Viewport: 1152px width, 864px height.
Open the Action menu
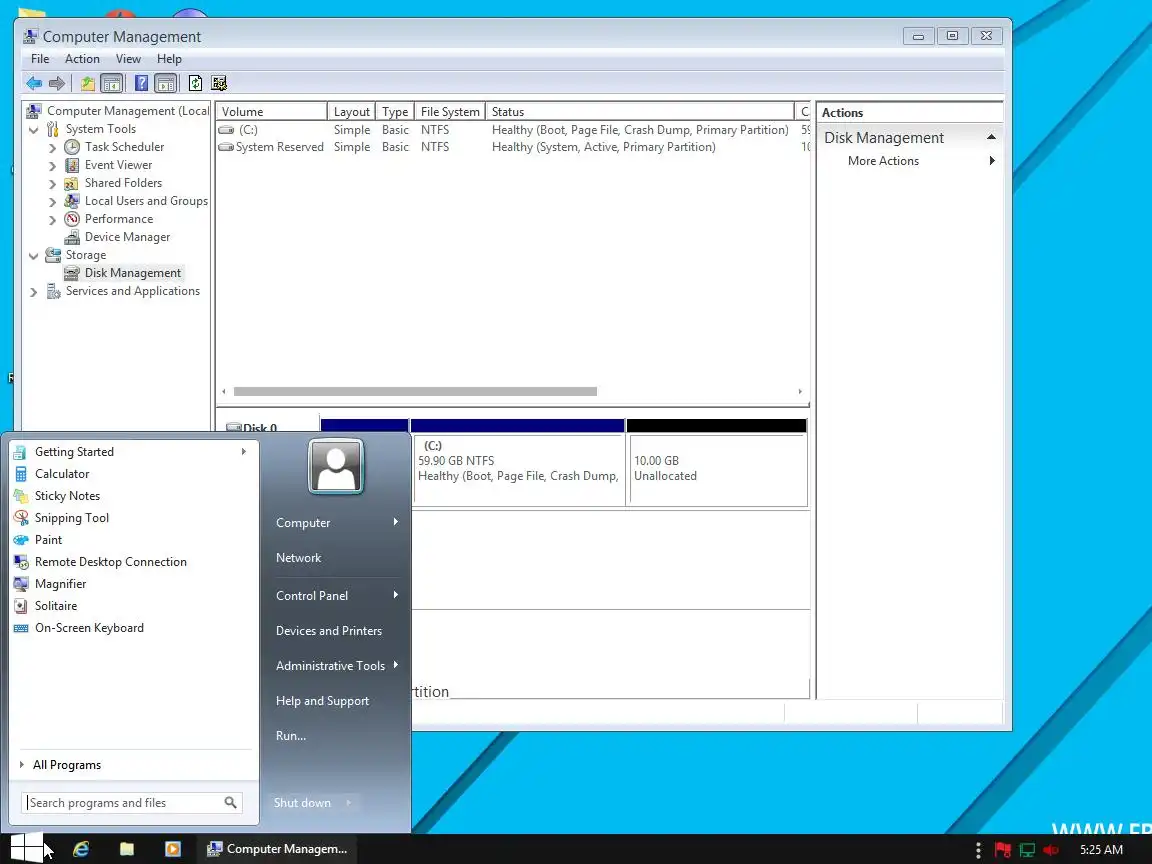pos(82,59)
